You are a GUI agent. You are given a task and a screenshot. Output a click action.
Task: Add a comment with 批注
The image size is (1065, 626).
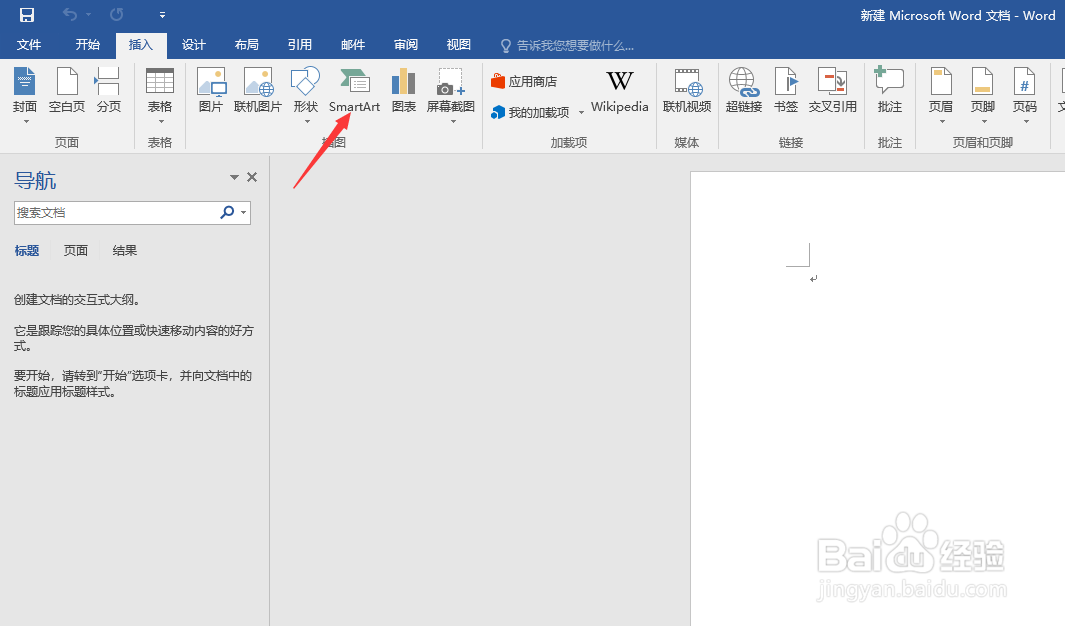coord(889,90)
